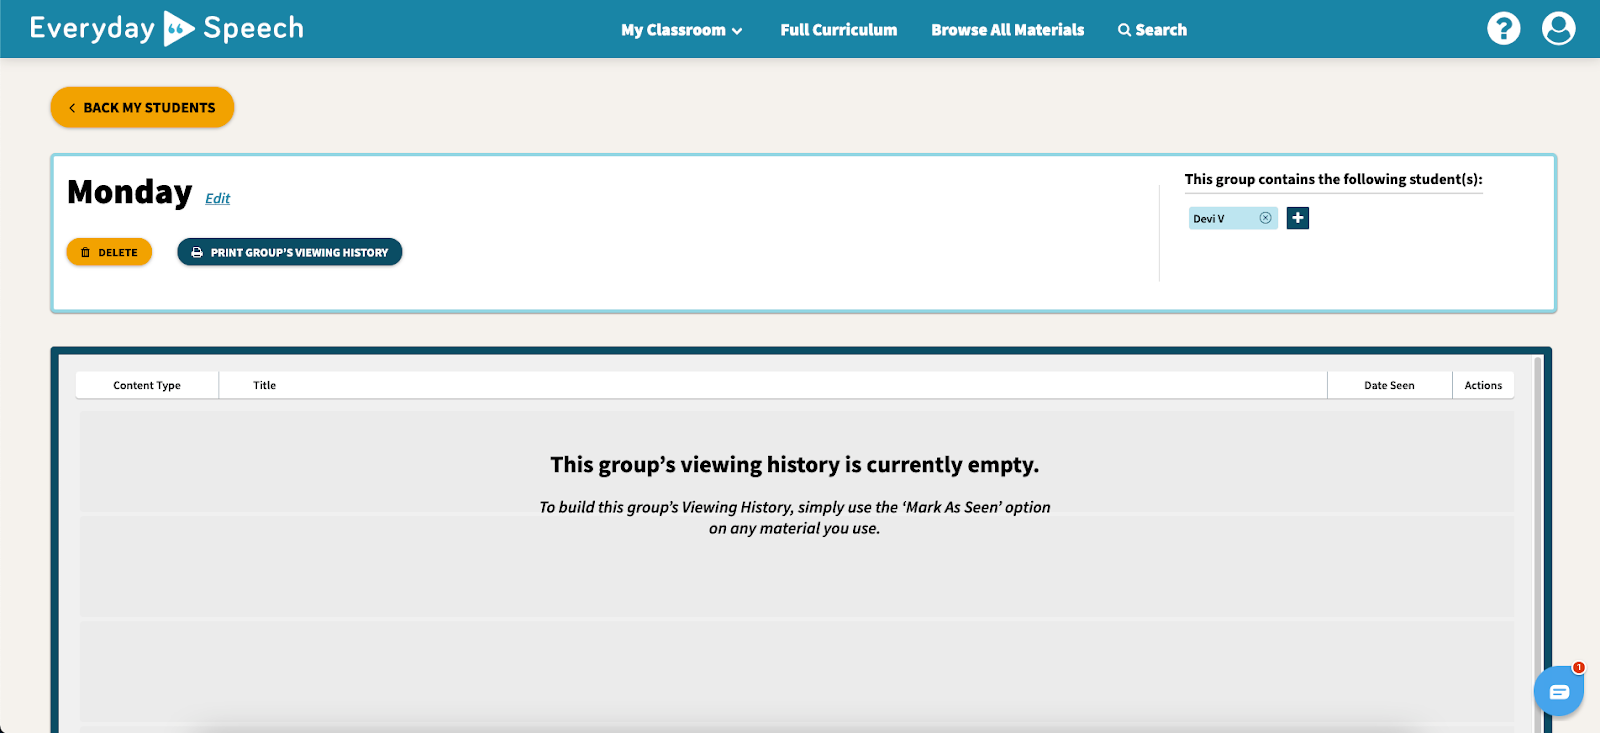Click the Date Seen column header
This screenshot has height=733, width=1600.
tap(1389, 385)
